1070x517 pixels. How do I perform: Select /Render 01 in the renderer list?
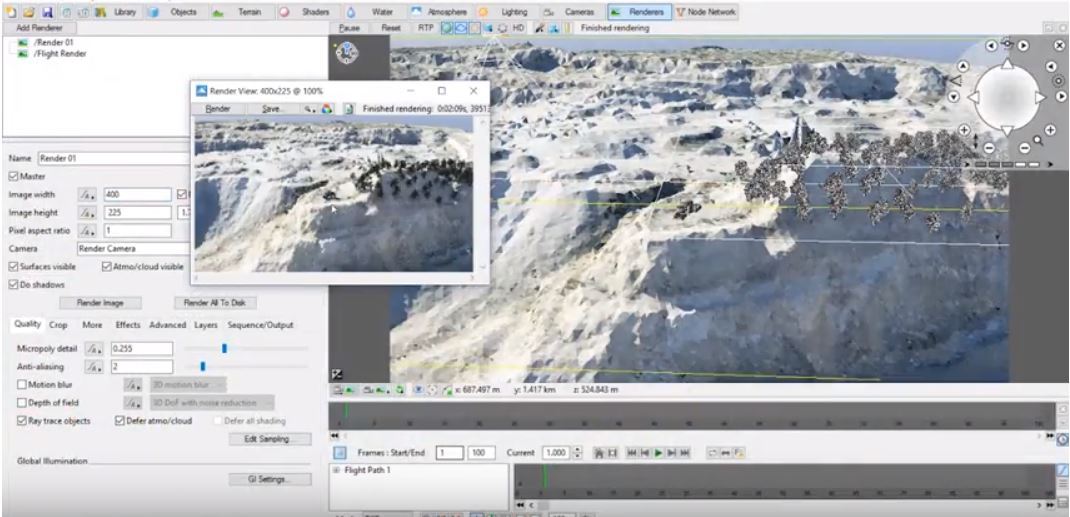coord(55,42)
